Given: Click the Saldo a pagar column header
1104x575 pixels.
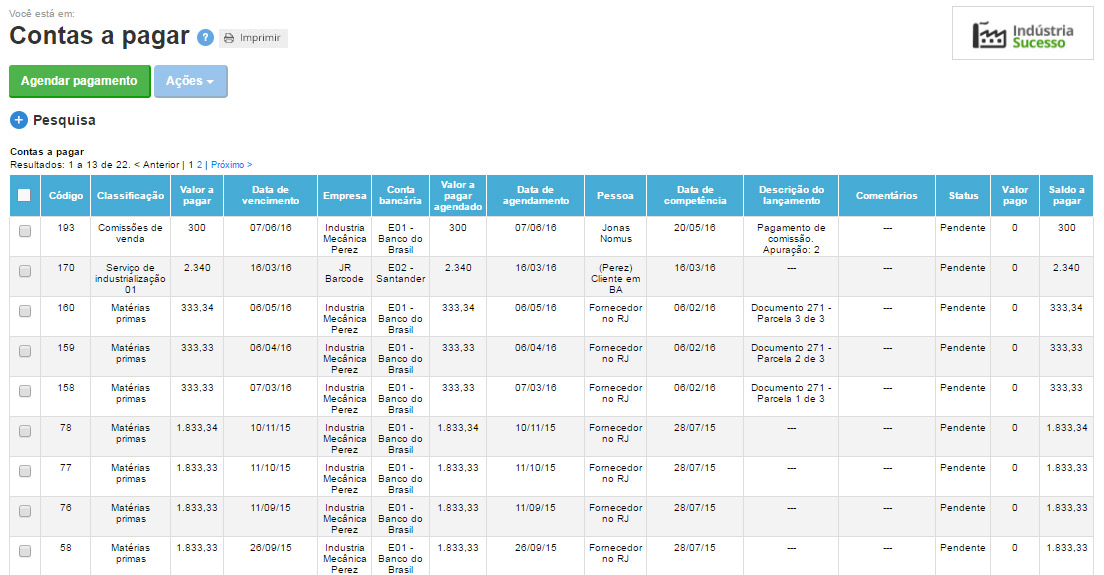Looking at the screenshot, I should point(1066,195).
